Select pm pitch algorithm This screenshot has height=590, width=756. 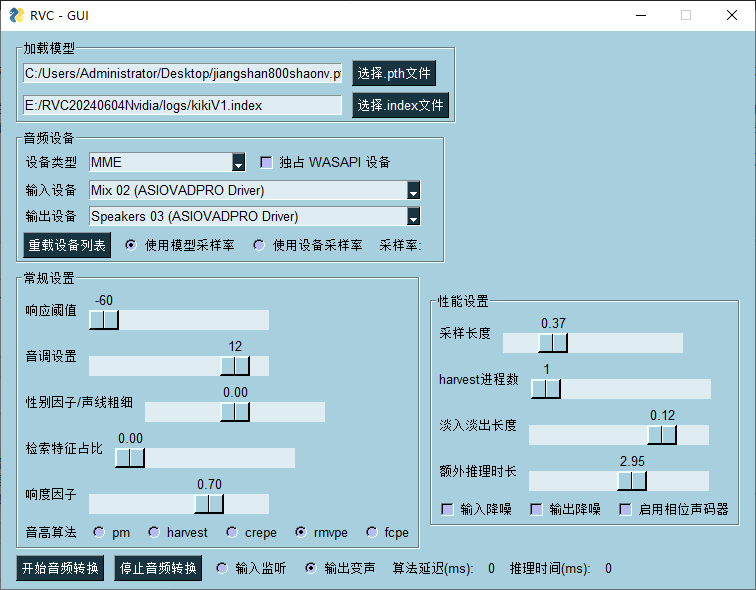click(99, 532)
